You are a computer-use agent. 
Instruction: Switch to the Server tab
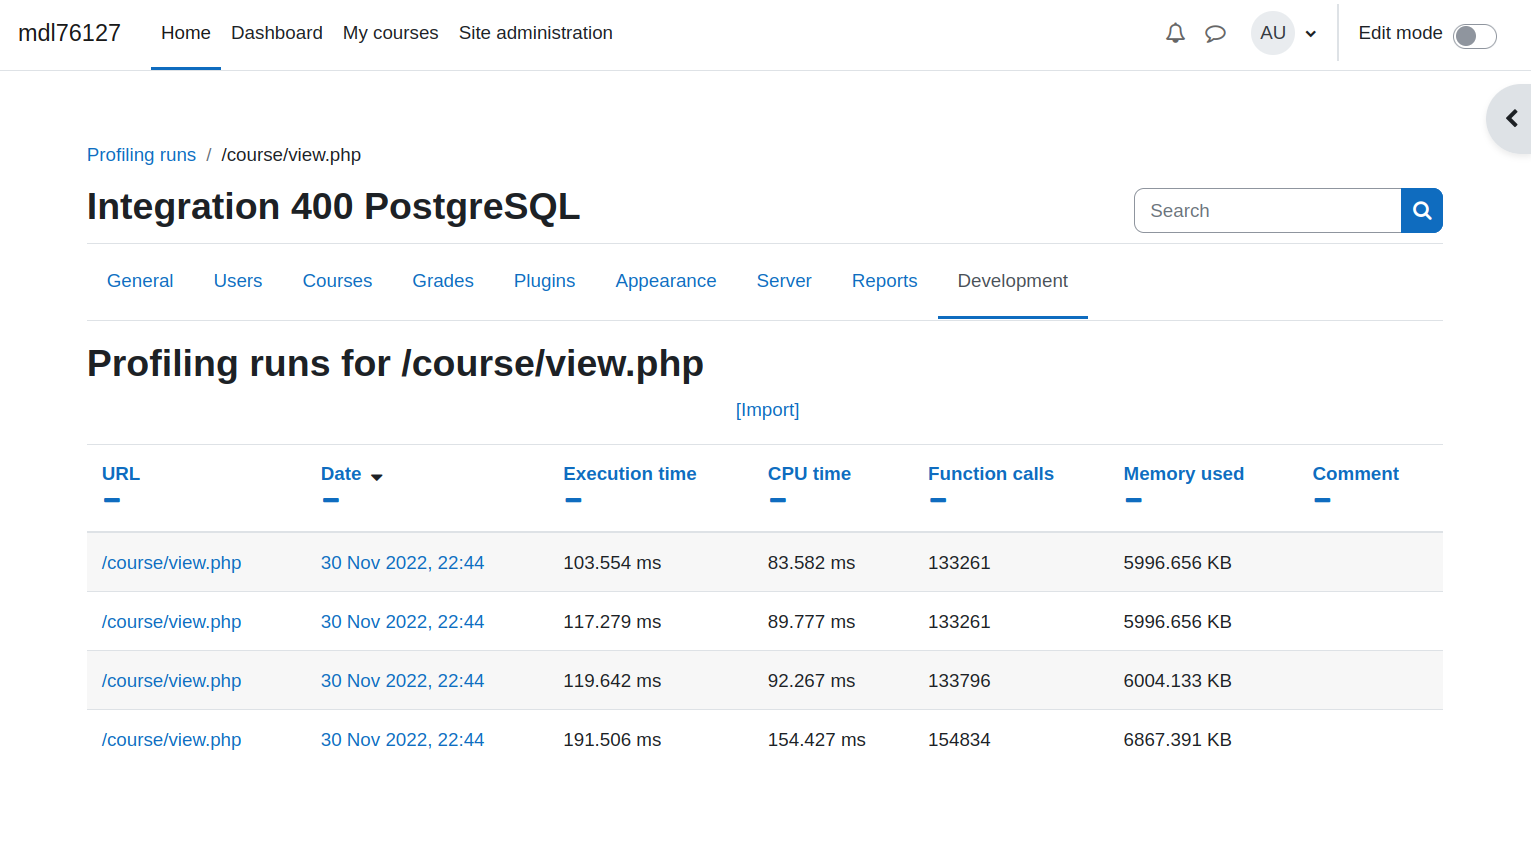point(784,281)
